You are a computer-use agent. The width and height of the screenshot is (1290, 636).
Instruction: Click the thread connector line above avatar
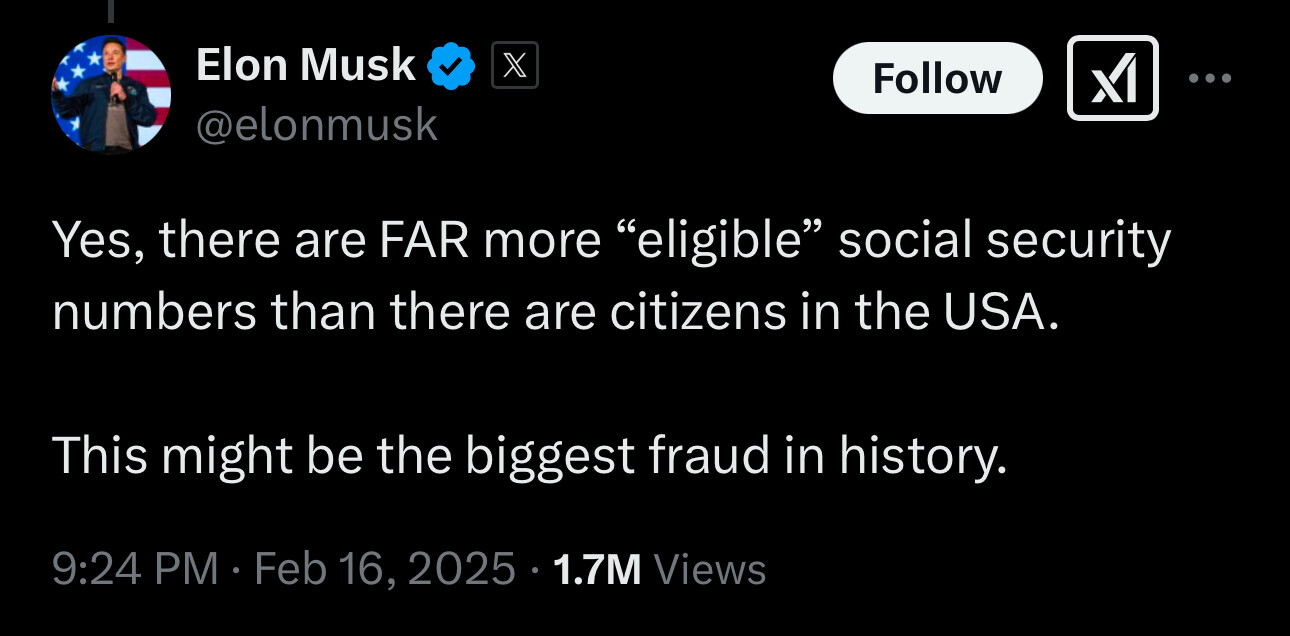pyautogui.click(x=110, y=10)
